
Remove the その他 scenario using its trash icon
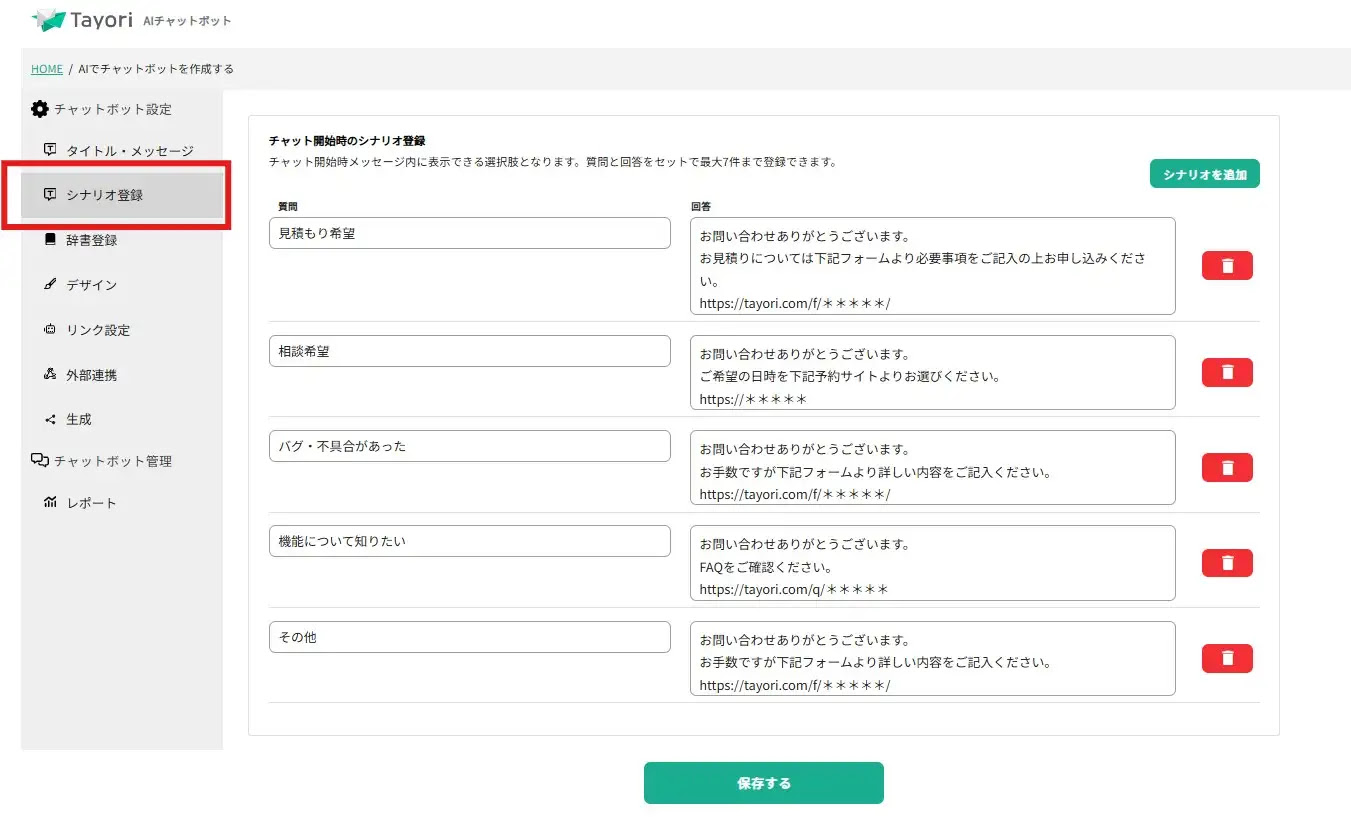coord(1227,658)
